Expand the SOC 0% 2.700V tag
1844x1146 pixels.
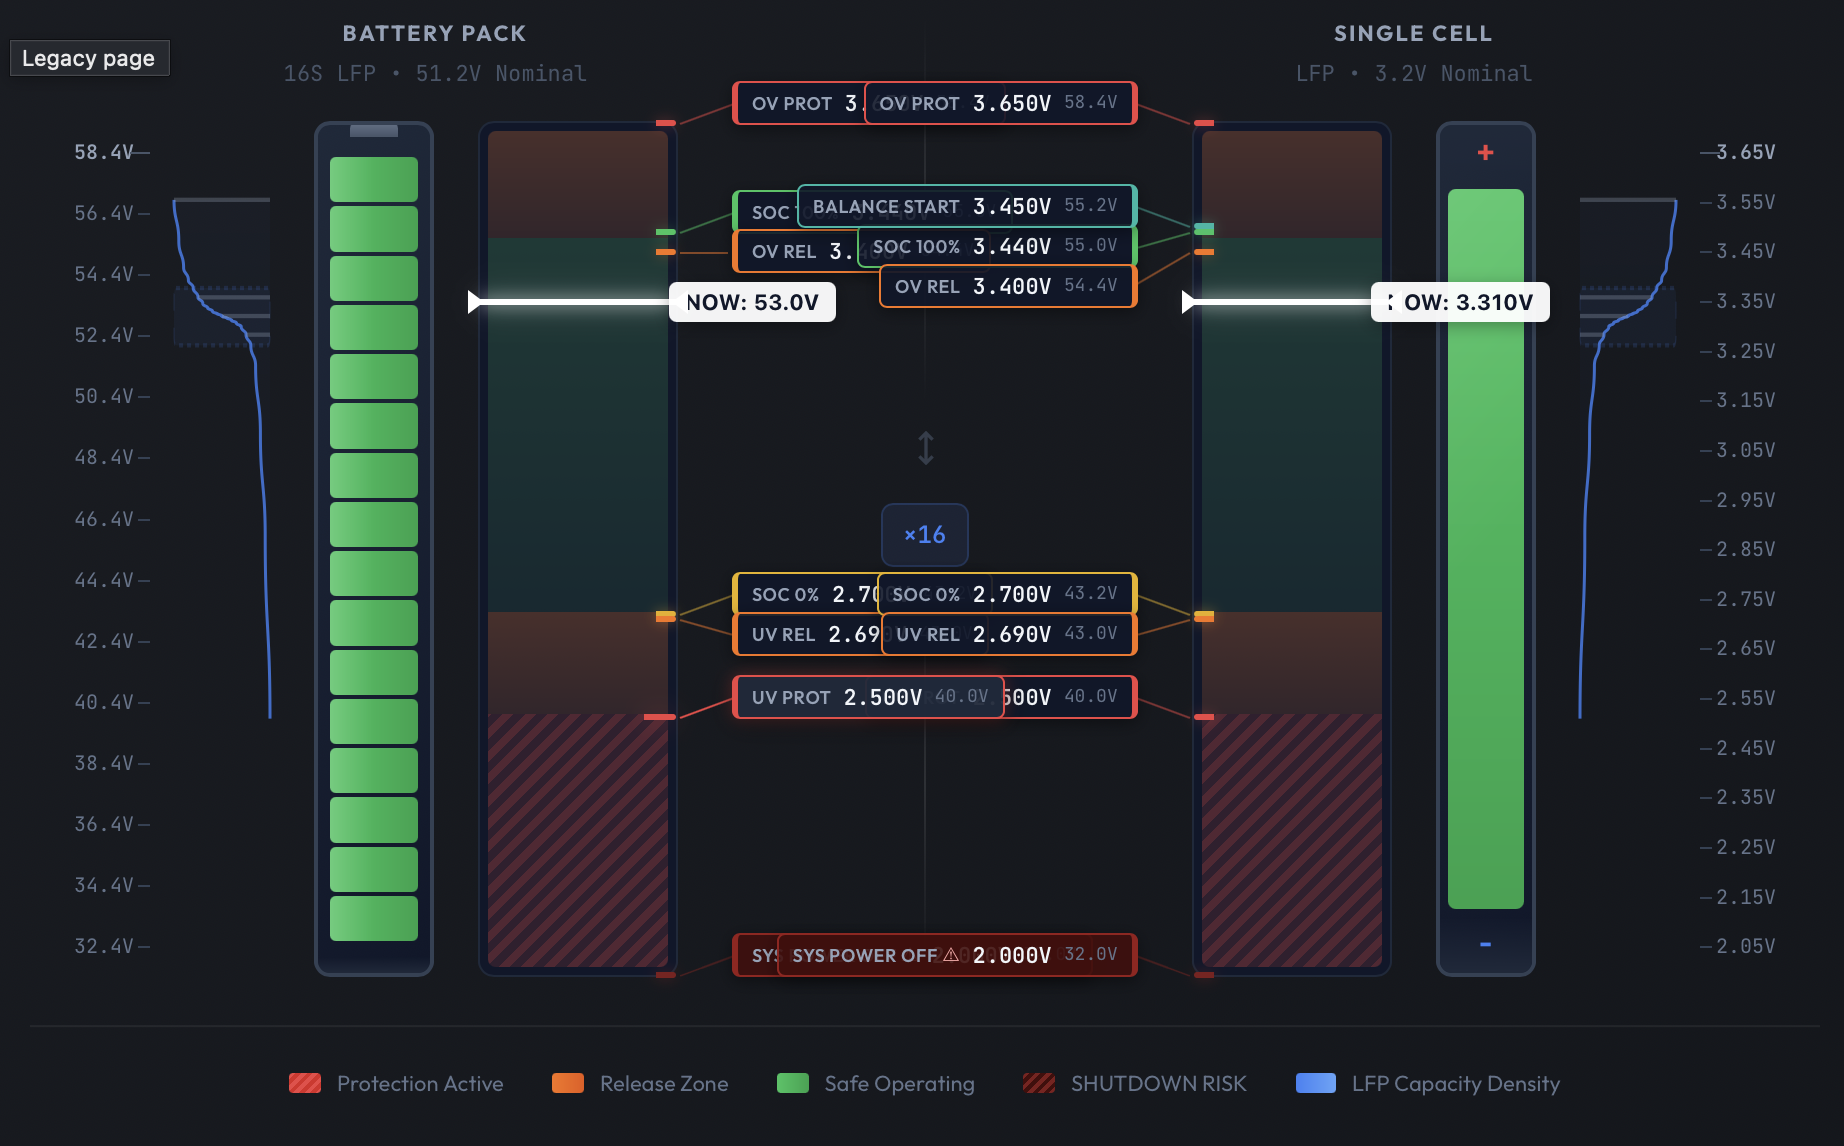pos(1006,593)
